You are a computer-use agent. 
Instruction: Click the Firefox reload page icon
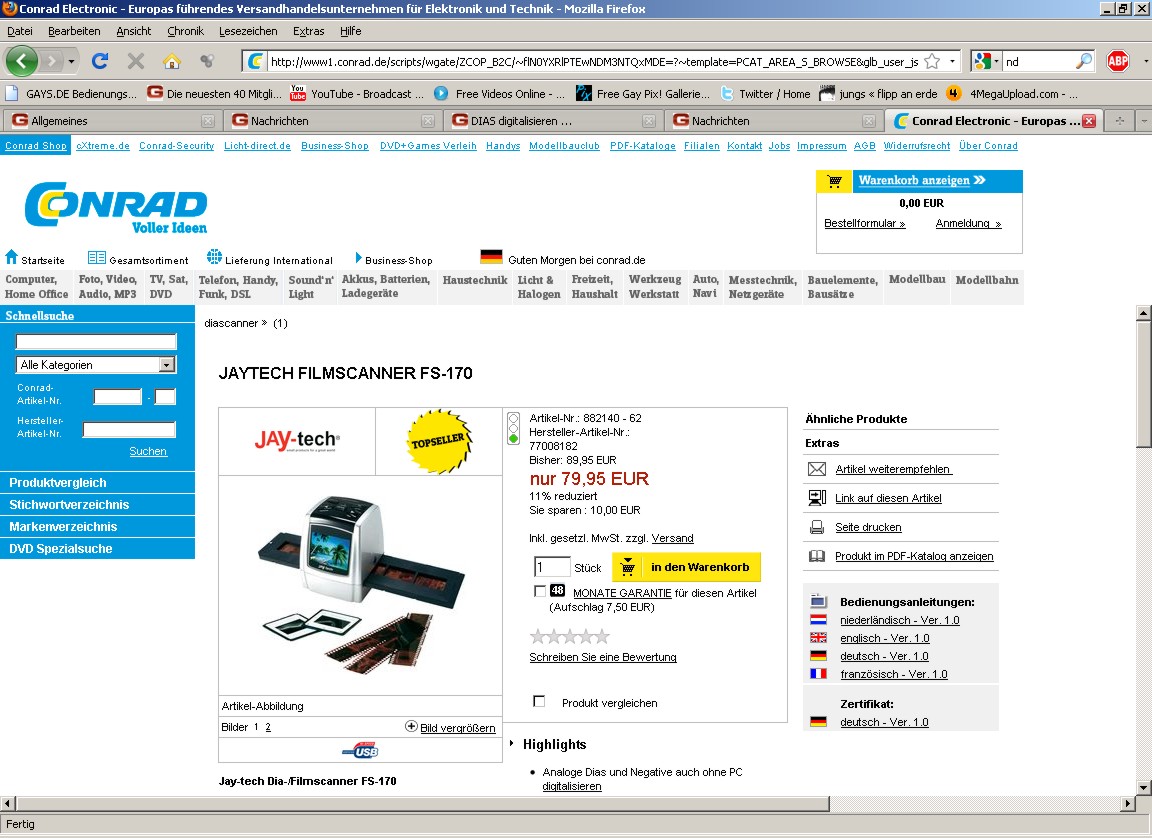coord(100,61)
